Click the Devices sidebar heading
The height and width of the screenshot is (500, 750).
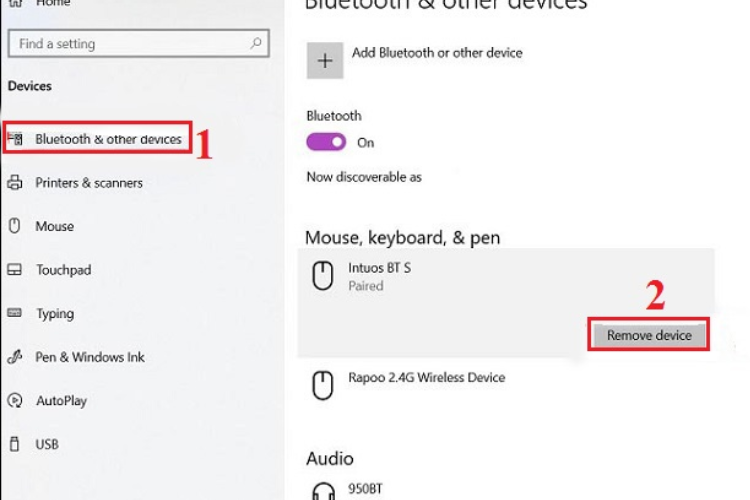[x=30, y=86]
